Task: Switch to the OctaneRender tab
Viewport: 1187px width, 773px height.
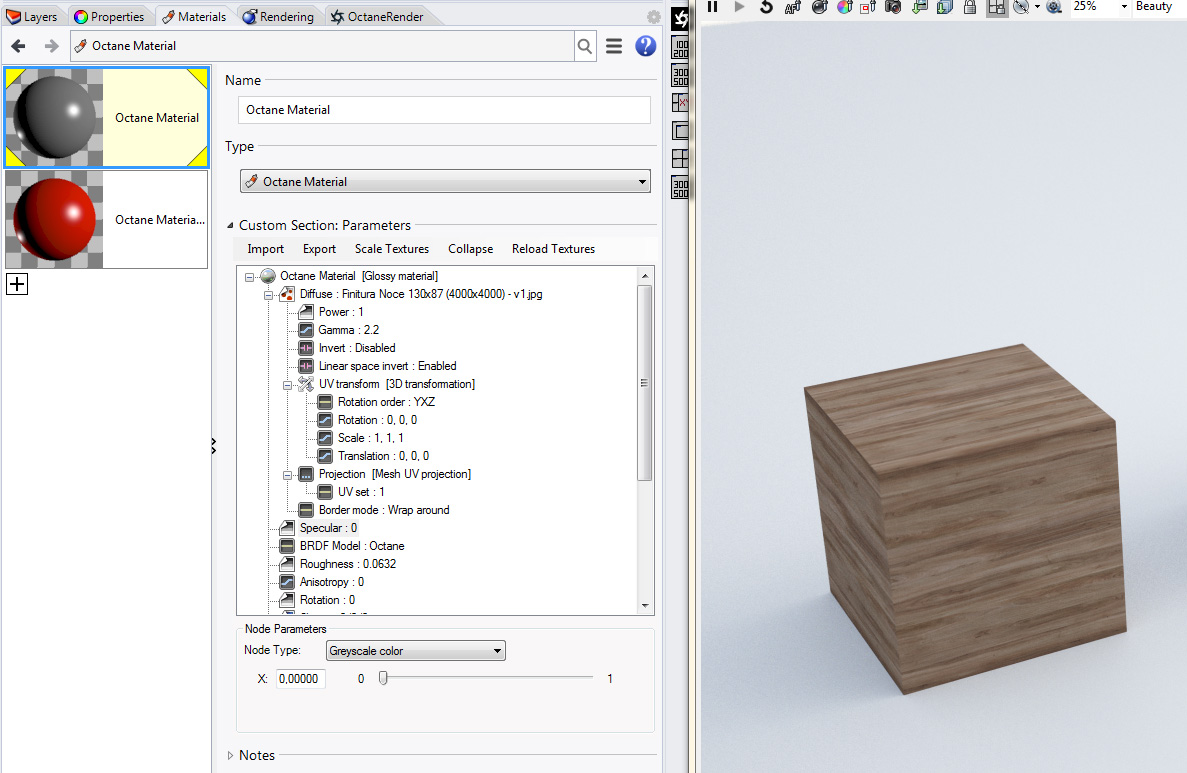Action: coord(377,17)
